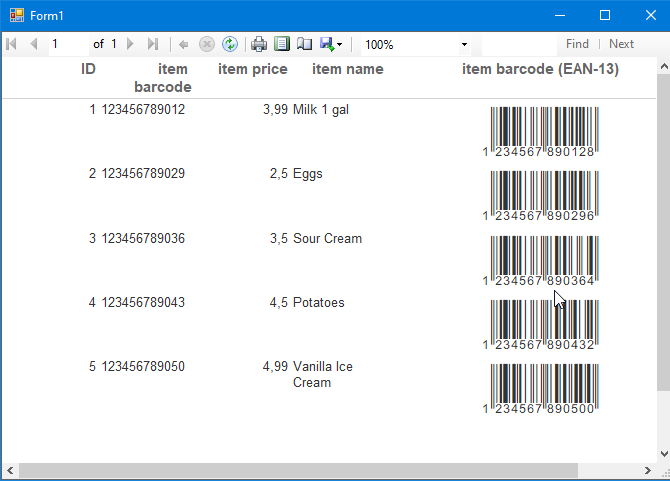
Task: Click the horizontal scrollbar right arrow
Action: [648, 470]
